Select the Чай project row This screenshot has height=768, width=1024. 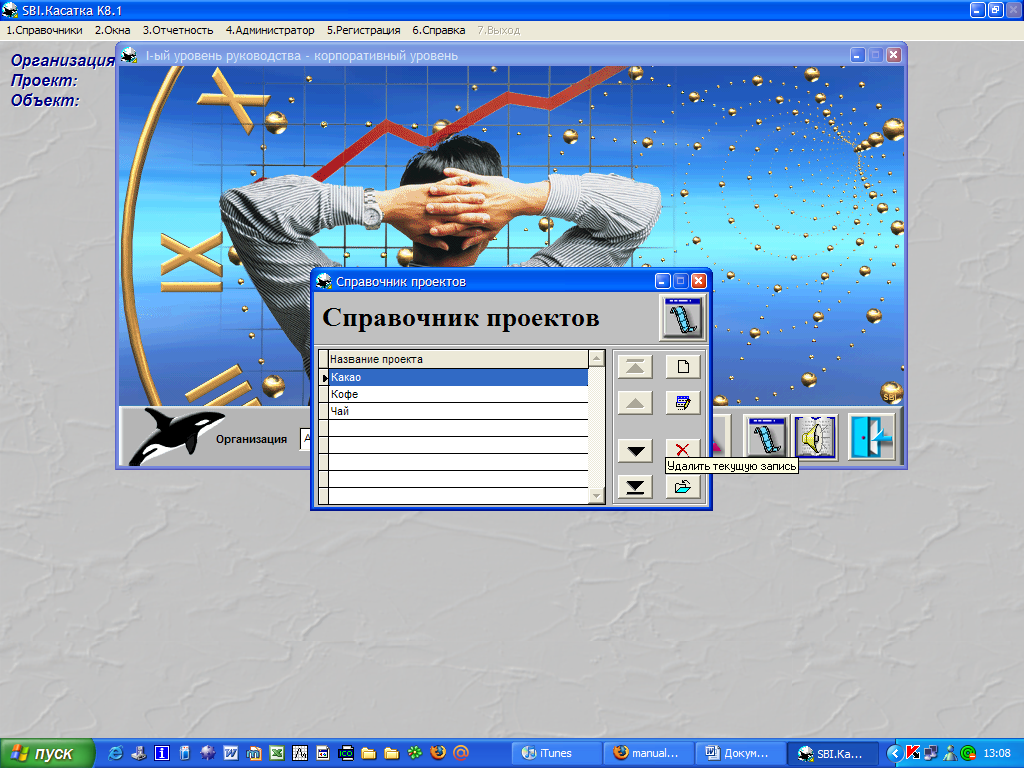coord(458,411)
